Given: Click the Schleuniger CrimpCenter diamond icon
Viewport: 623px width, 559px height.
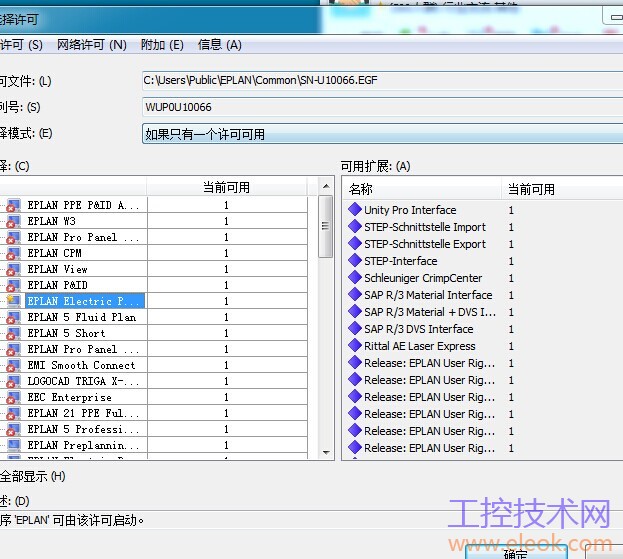Looking at the screenshot, I should pos(354,277).
